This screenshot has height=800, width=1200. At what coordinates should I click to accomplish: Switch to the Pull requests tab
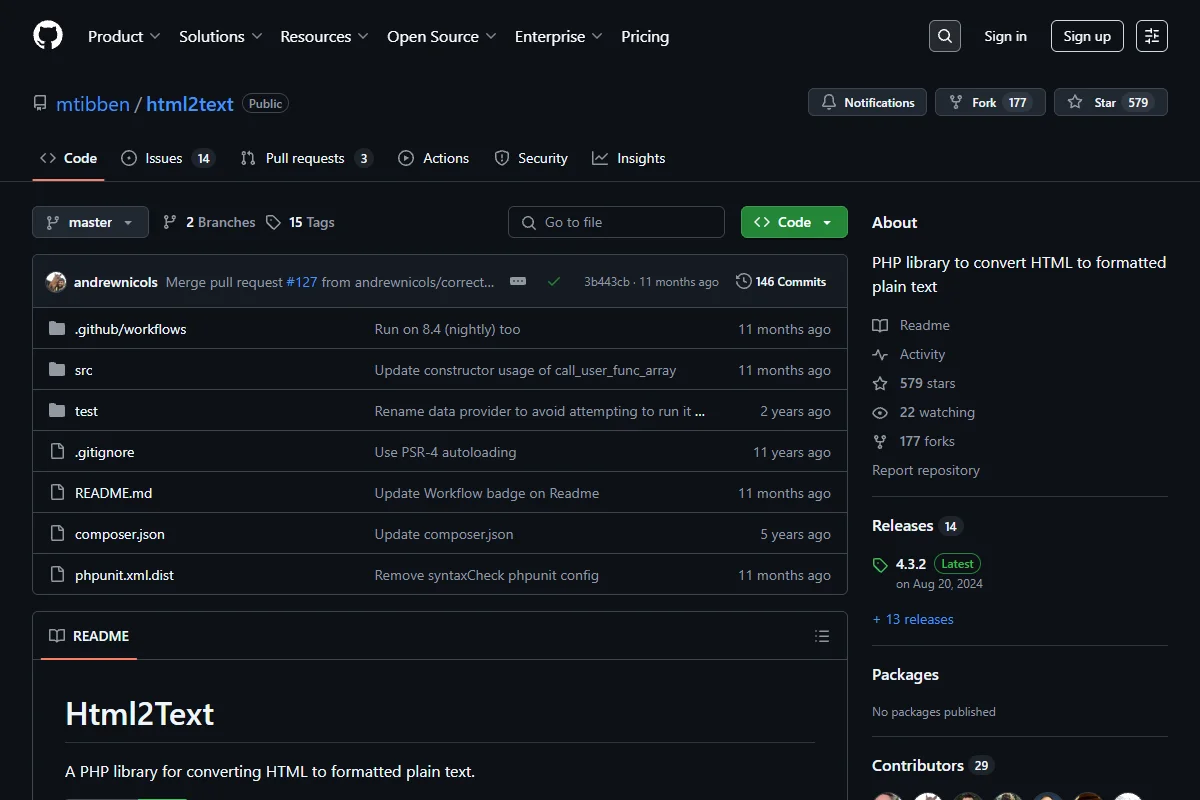(x=306, y=158)
